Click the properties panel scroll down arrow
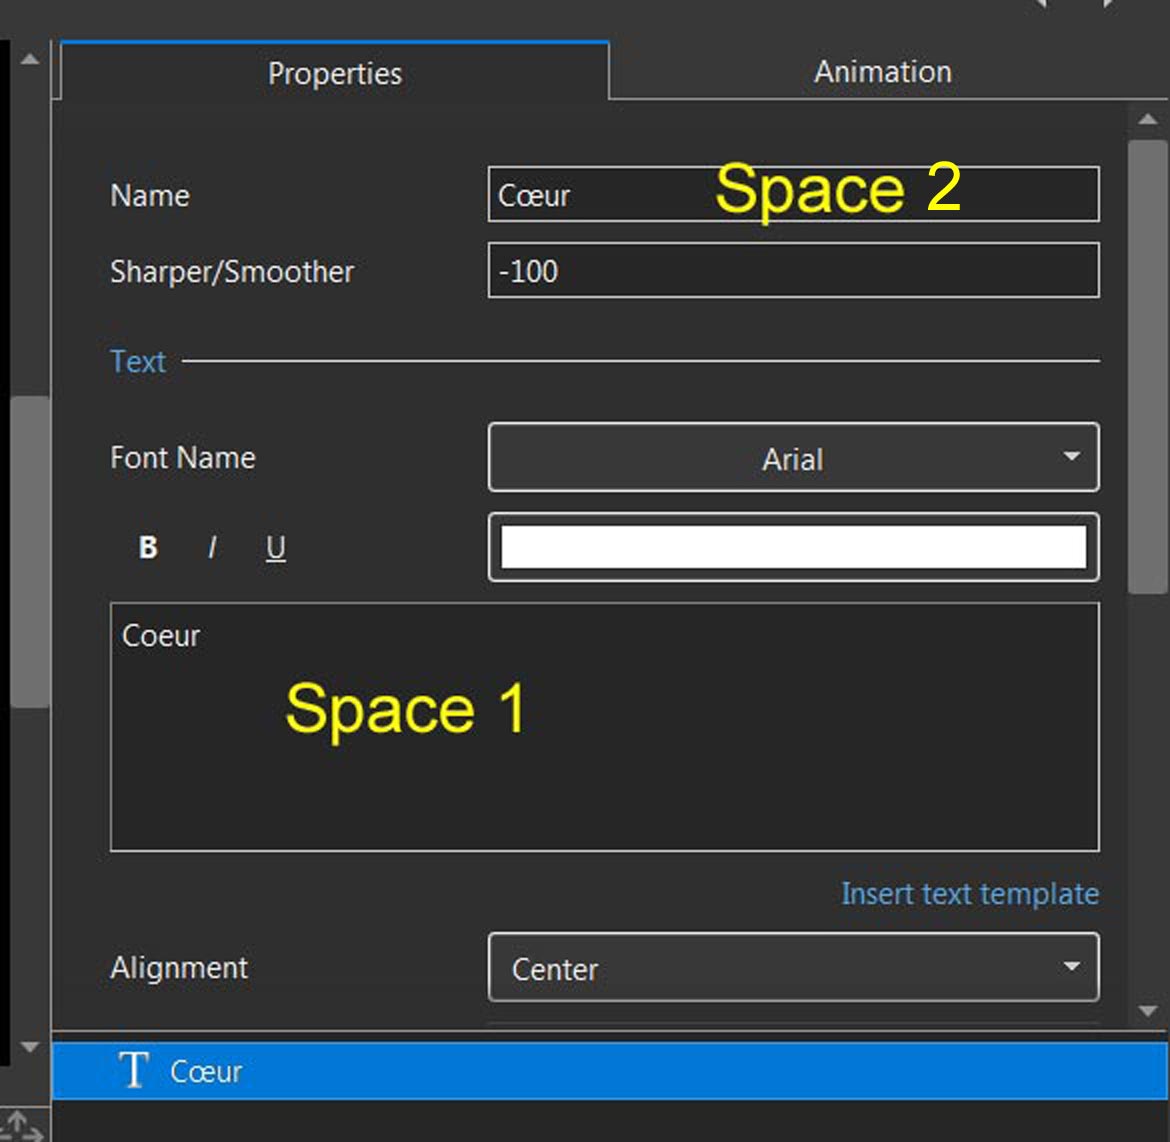 1148,1011
